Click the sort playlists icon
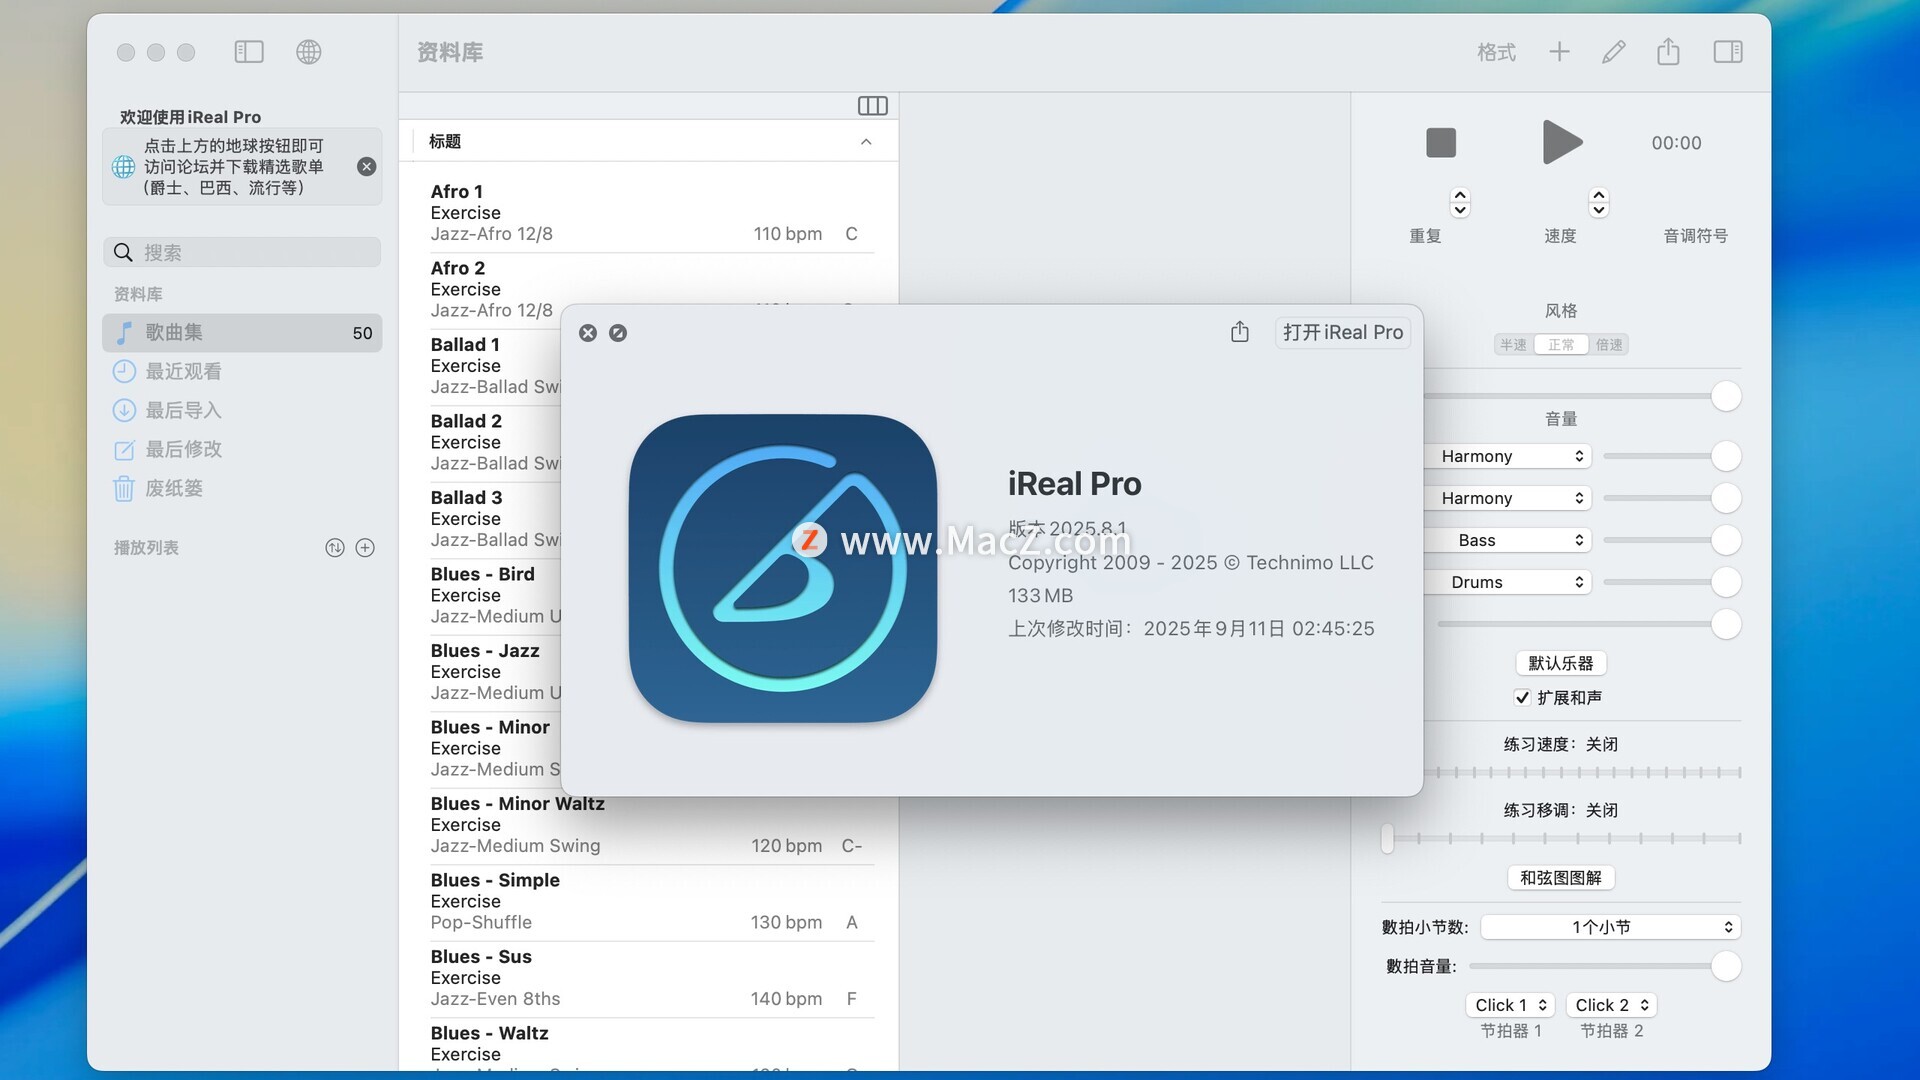The height and width of the screenshot is (1080, 1920). (335, 548)
